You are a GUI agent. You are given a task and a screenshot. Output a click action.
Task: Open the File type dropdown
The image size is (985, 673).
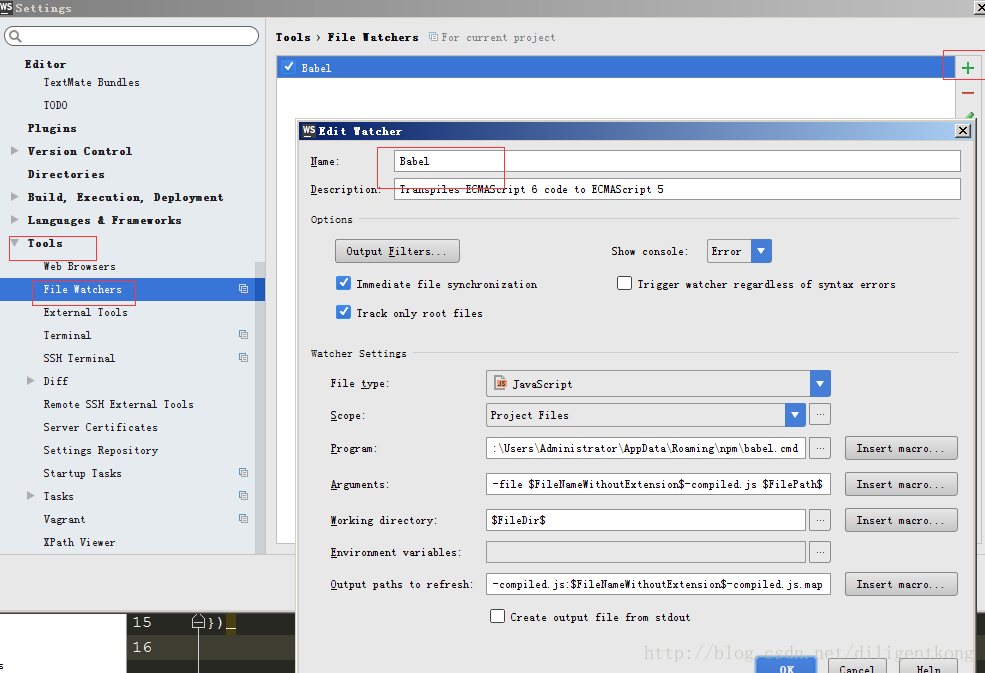coord(820,383)
